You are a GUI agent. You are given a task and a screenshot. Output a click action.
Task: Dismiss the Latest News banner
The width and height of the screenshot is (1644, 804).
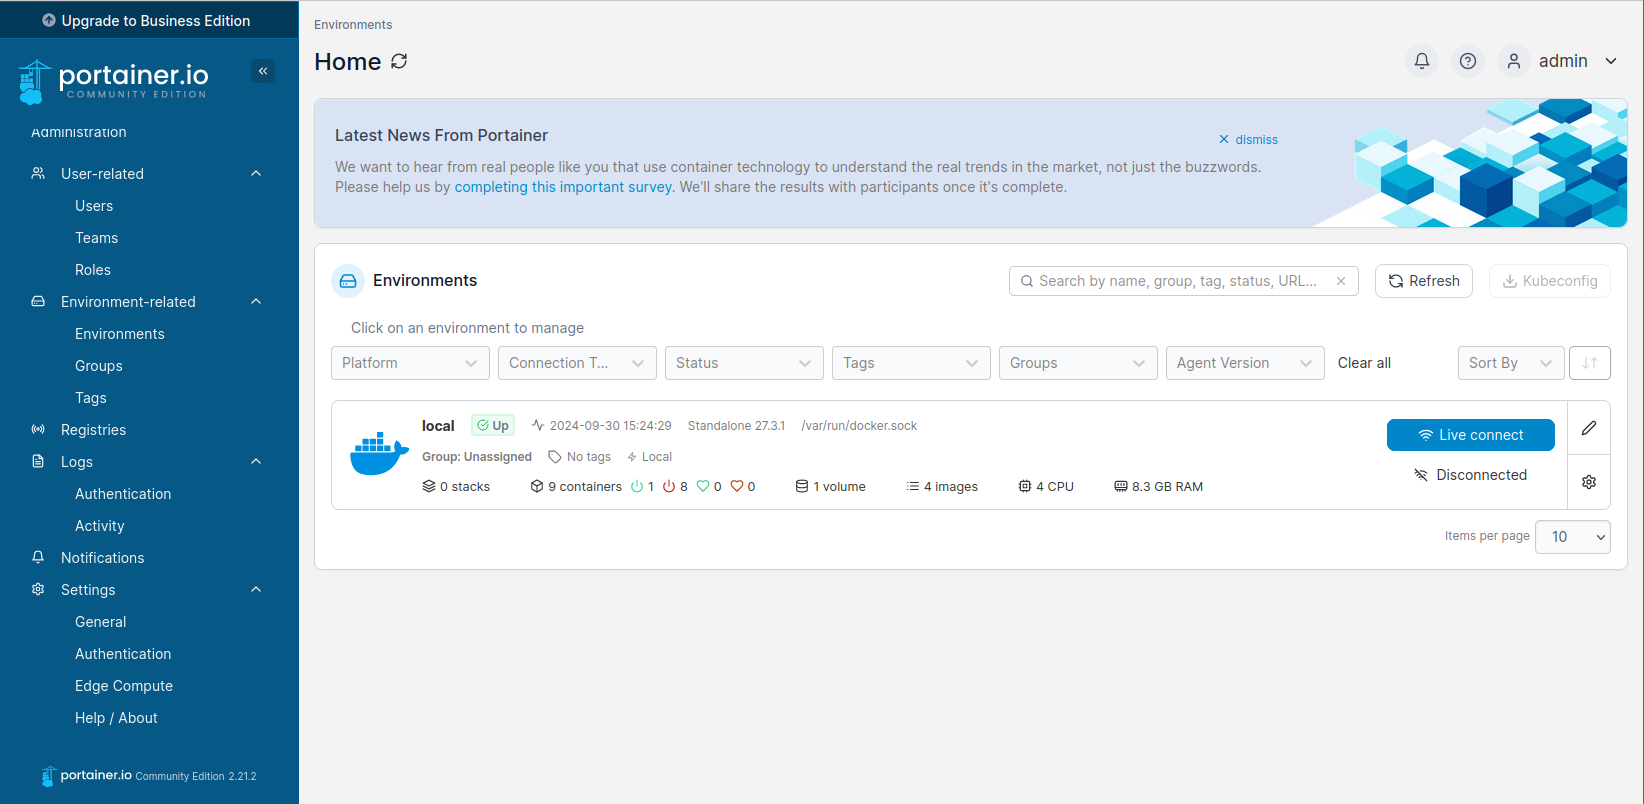click(x=1248, y=140)
